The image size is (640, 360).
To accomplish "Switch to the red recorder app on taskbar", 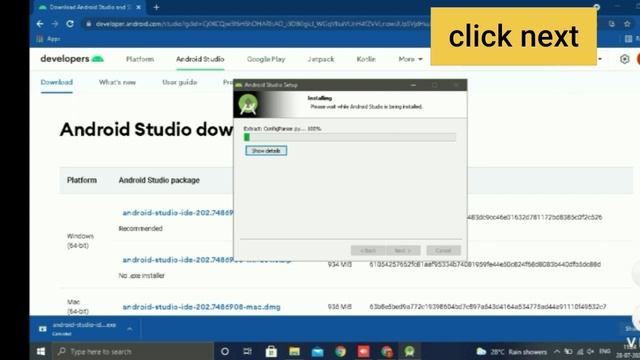I will point(363,351).
